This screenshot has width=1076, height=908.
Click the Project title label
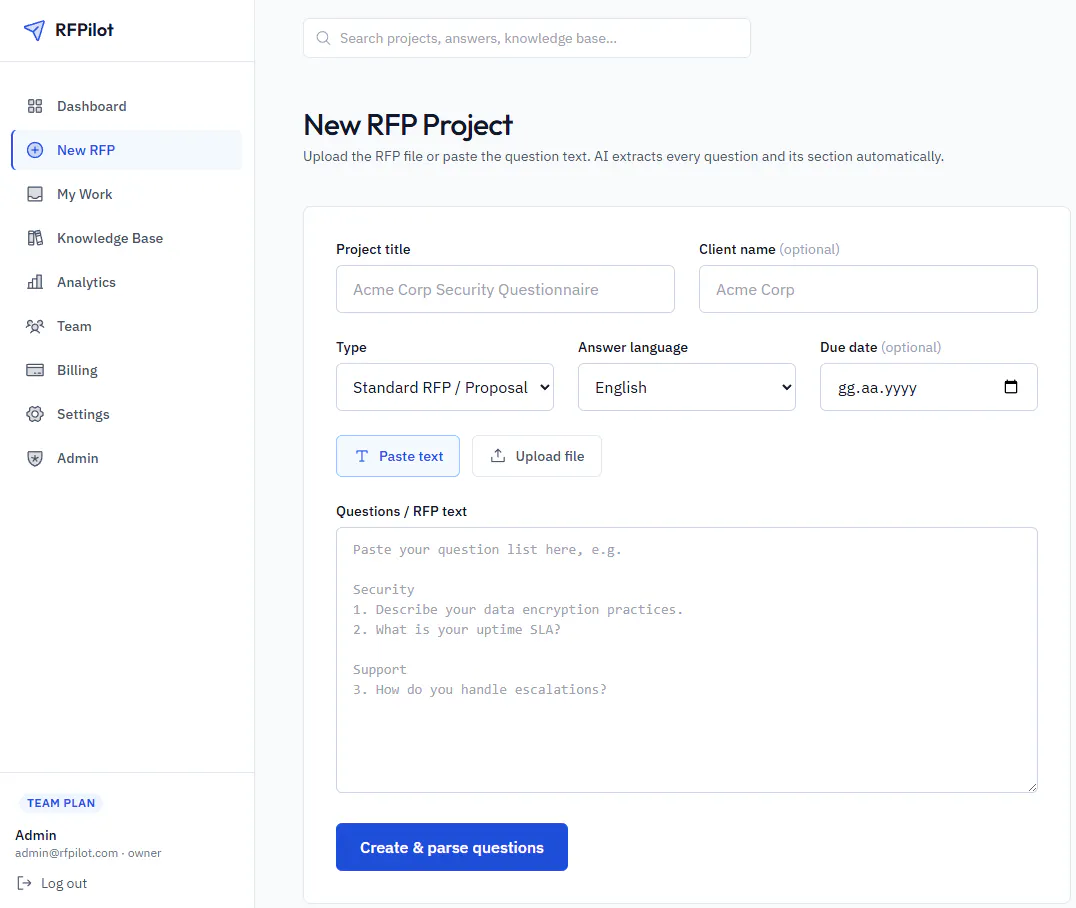[373, 249]
